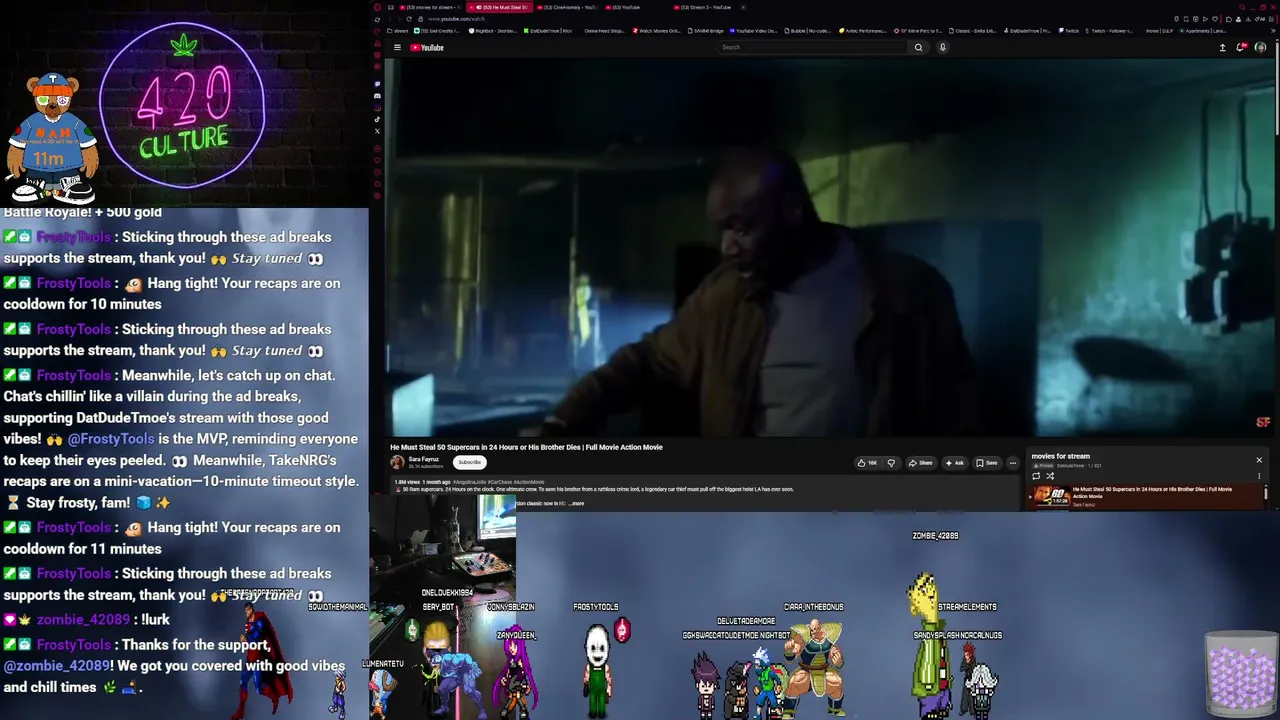Viewport: 1280px width, 720px height.
Task: Open the YouTube account avatar menu
Action: [1260, 47]
